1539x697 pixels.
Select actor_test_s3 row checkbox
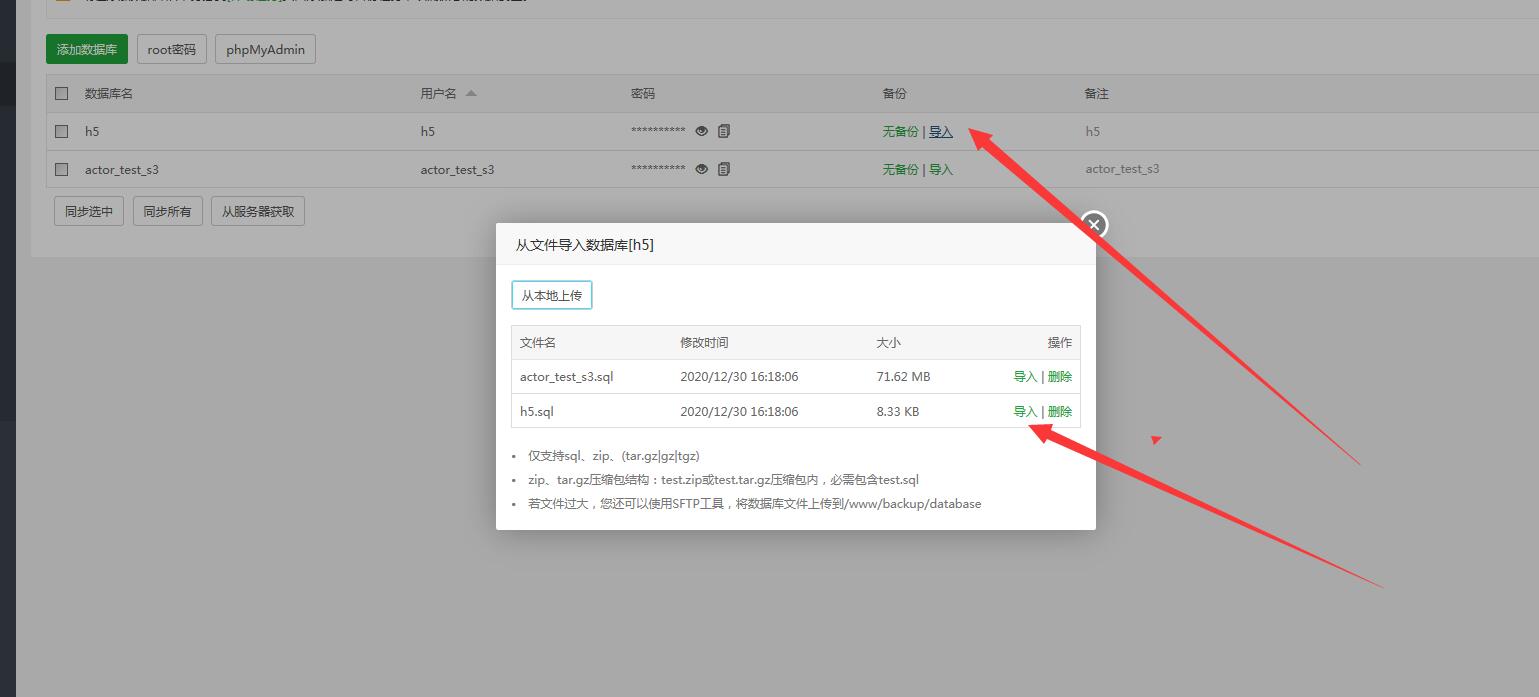(x=62, y=169)
